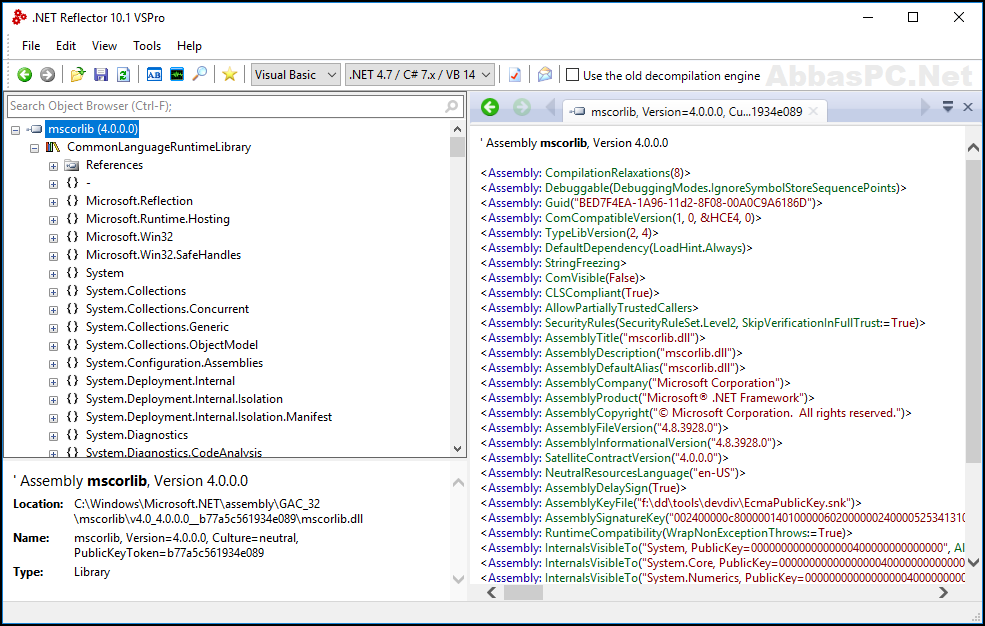
Task: Click the References folder icon
Action: click(x=72, y=165)
